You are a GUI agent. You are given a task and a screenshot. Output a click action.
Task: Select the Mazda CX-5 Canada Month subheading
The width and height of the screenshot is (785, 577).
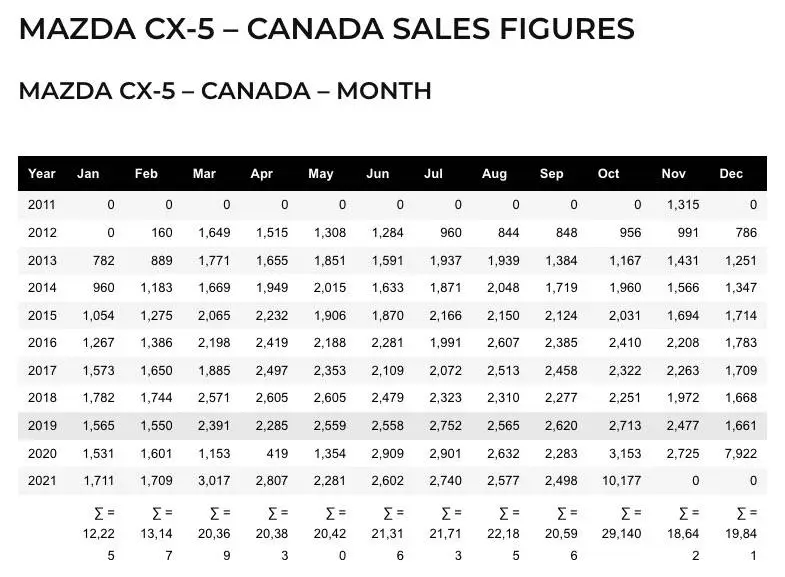225,91
